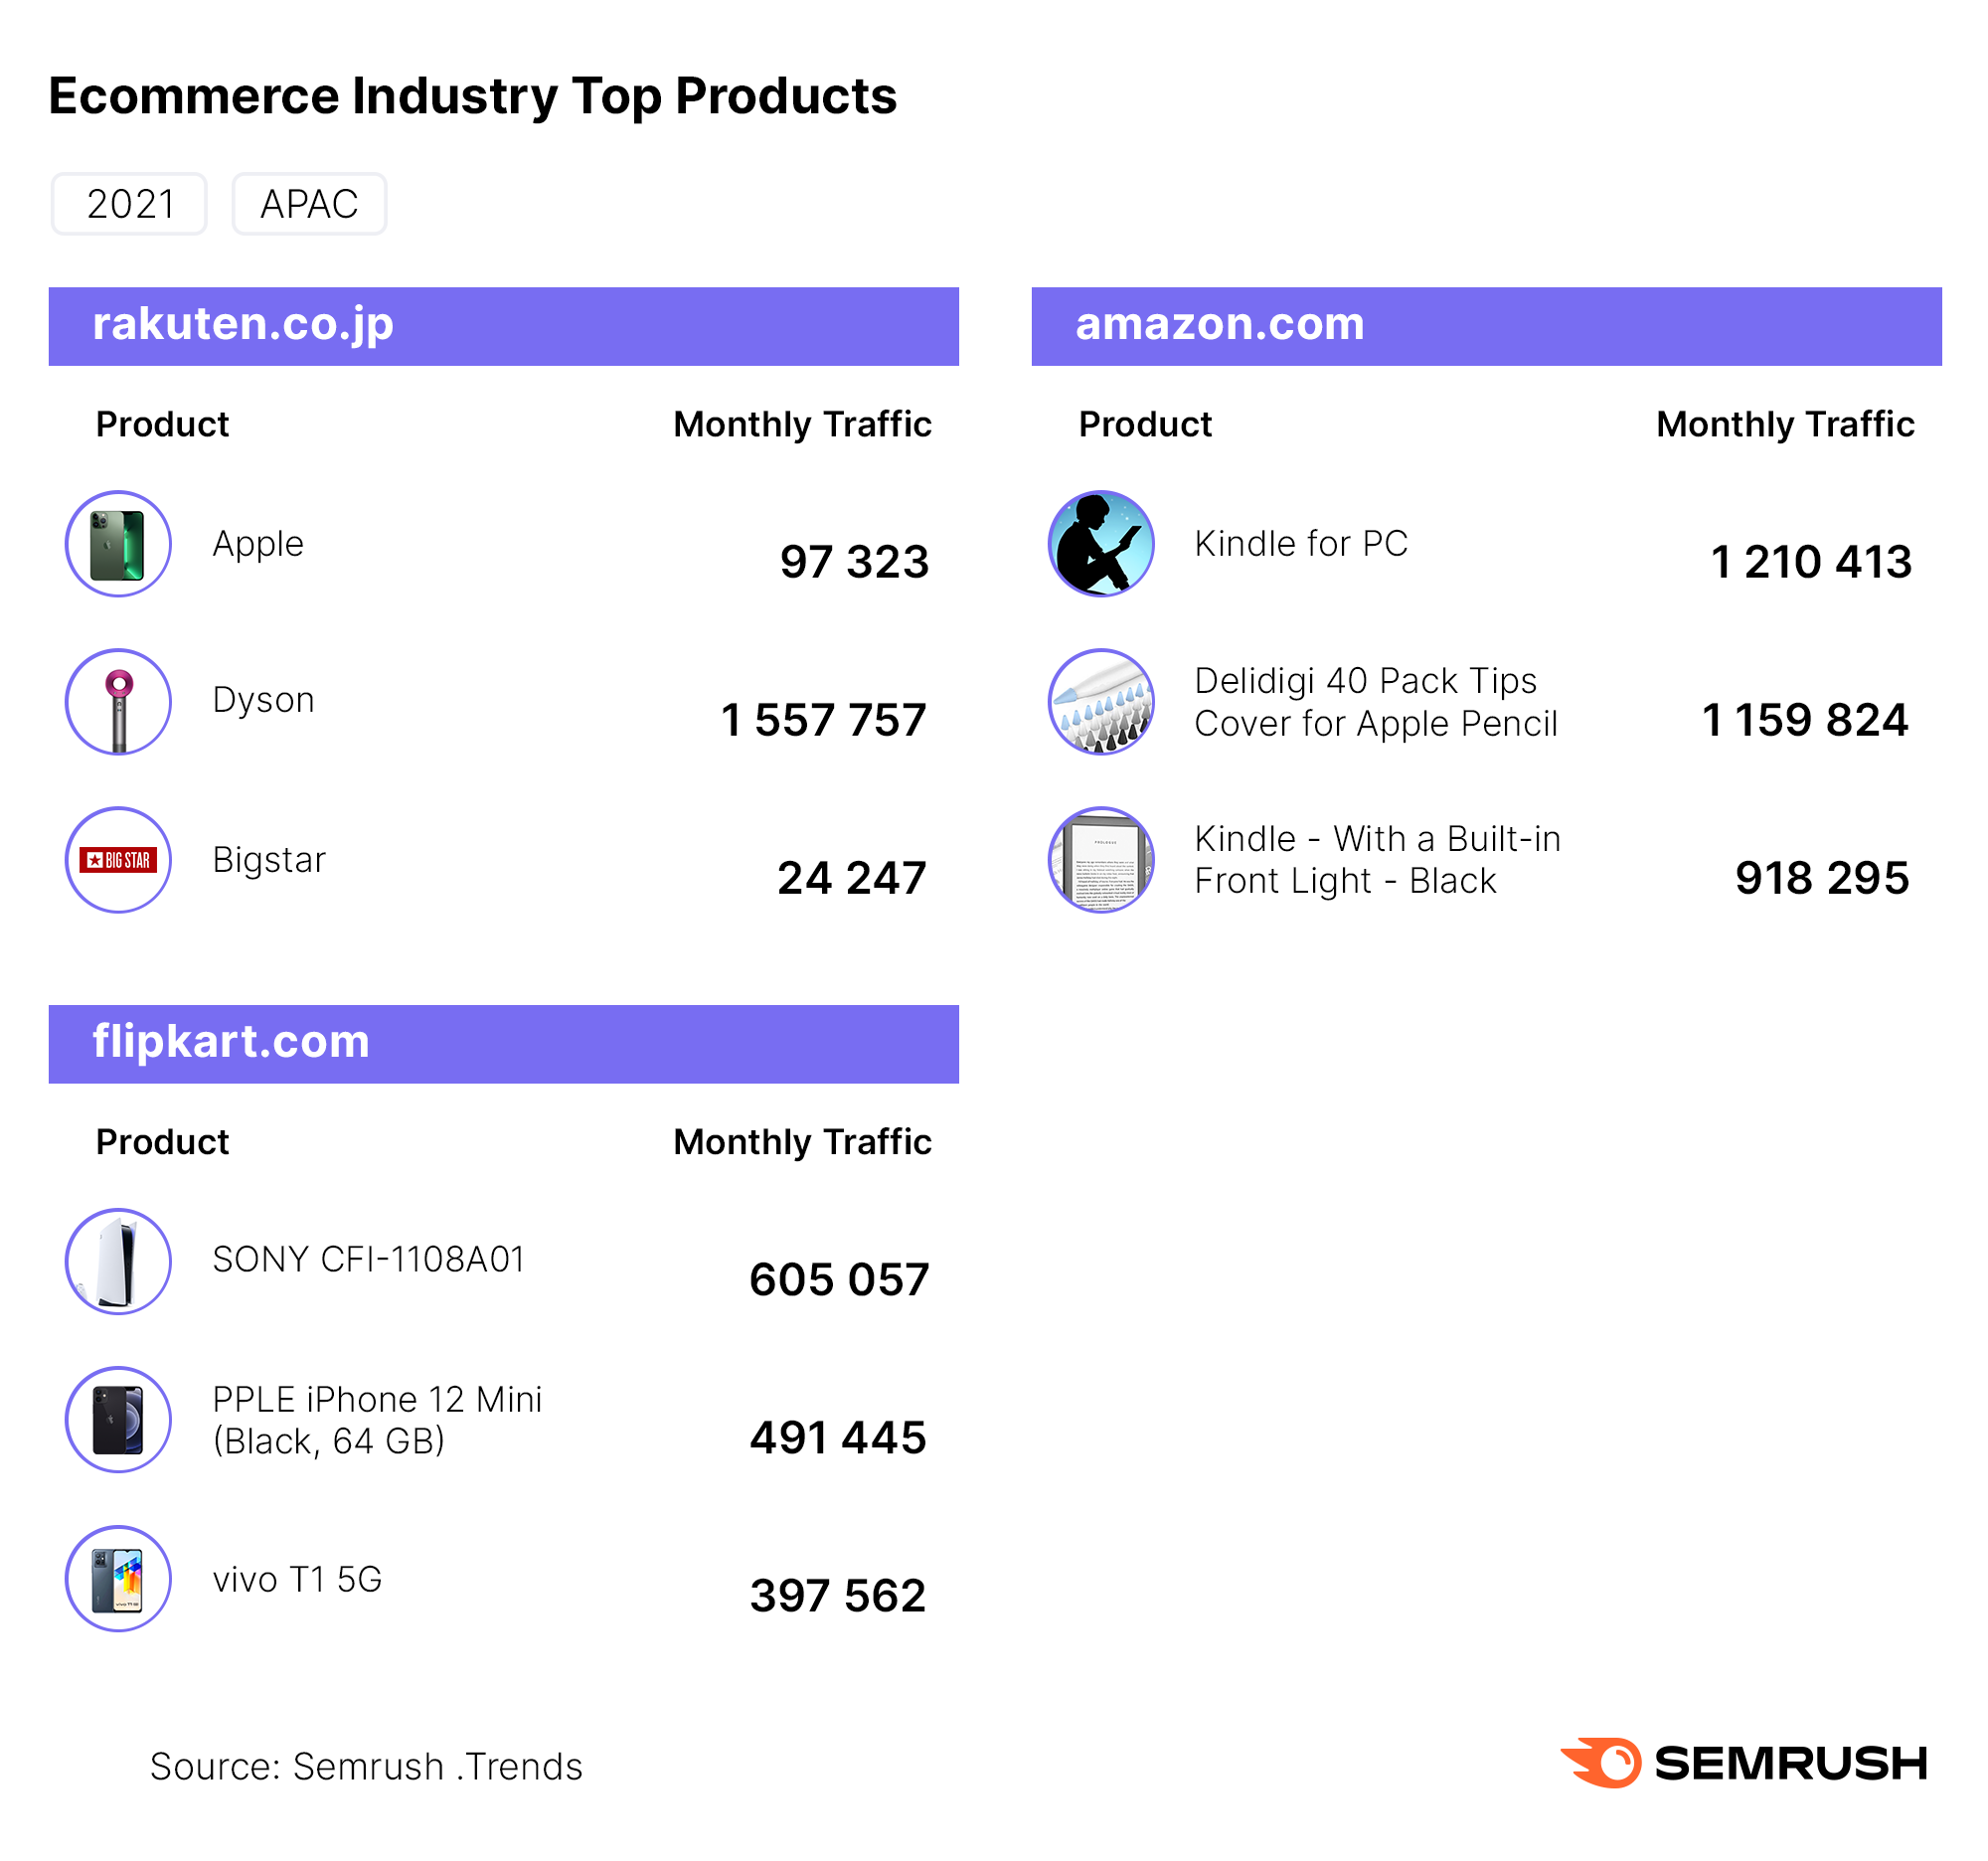The image size is (1988, 1861).
Task: Click the Dyson hair dryer icon
Action: coord(118,702)
